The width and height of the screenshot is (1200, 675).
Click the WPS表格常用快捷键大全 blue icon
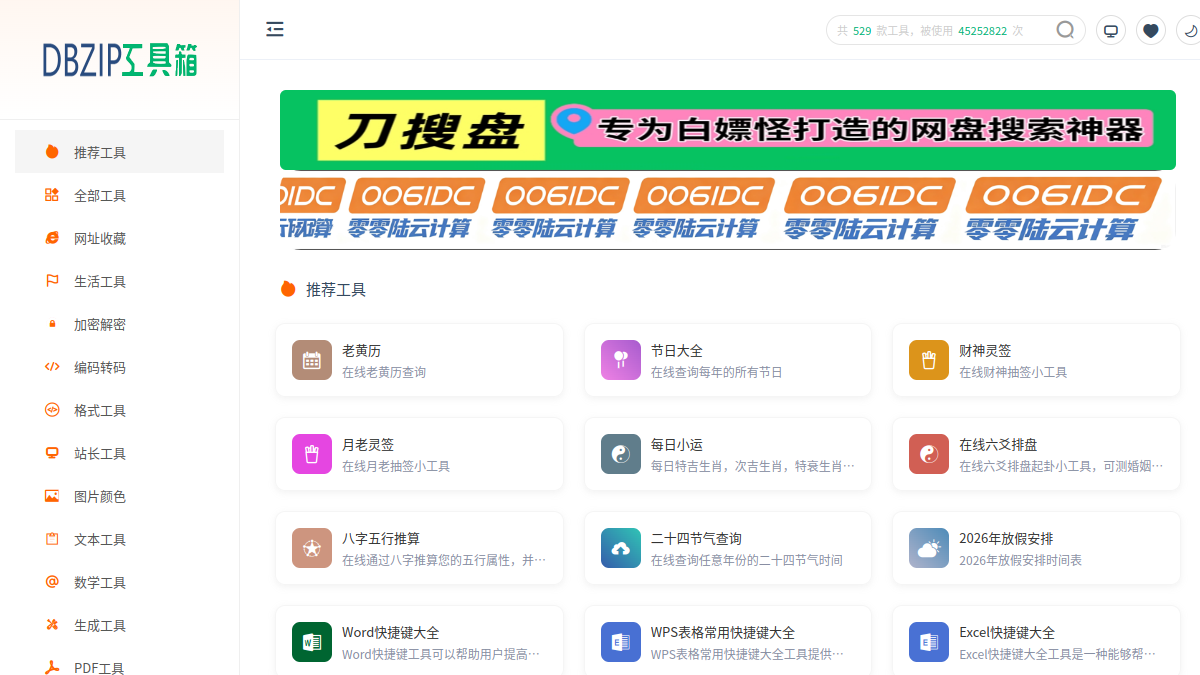[621, 642]
